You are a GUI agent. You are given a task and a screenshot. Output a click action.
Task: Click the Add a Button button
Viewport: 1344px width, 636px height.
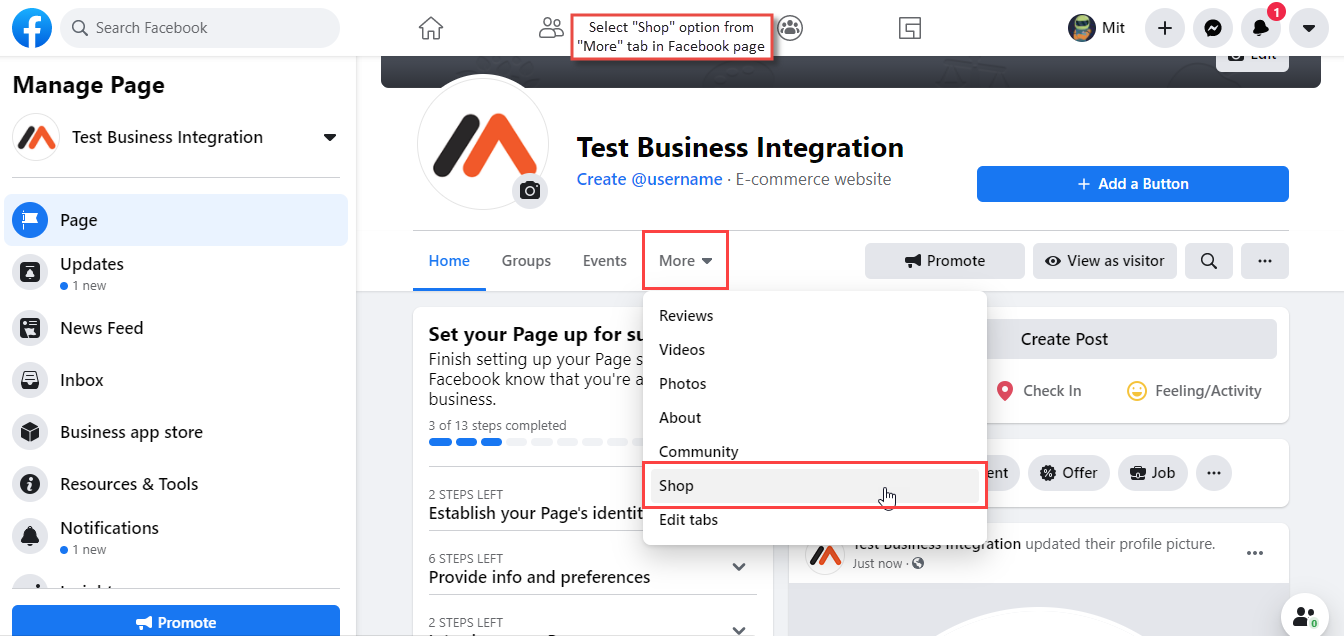click(1133, 184)
